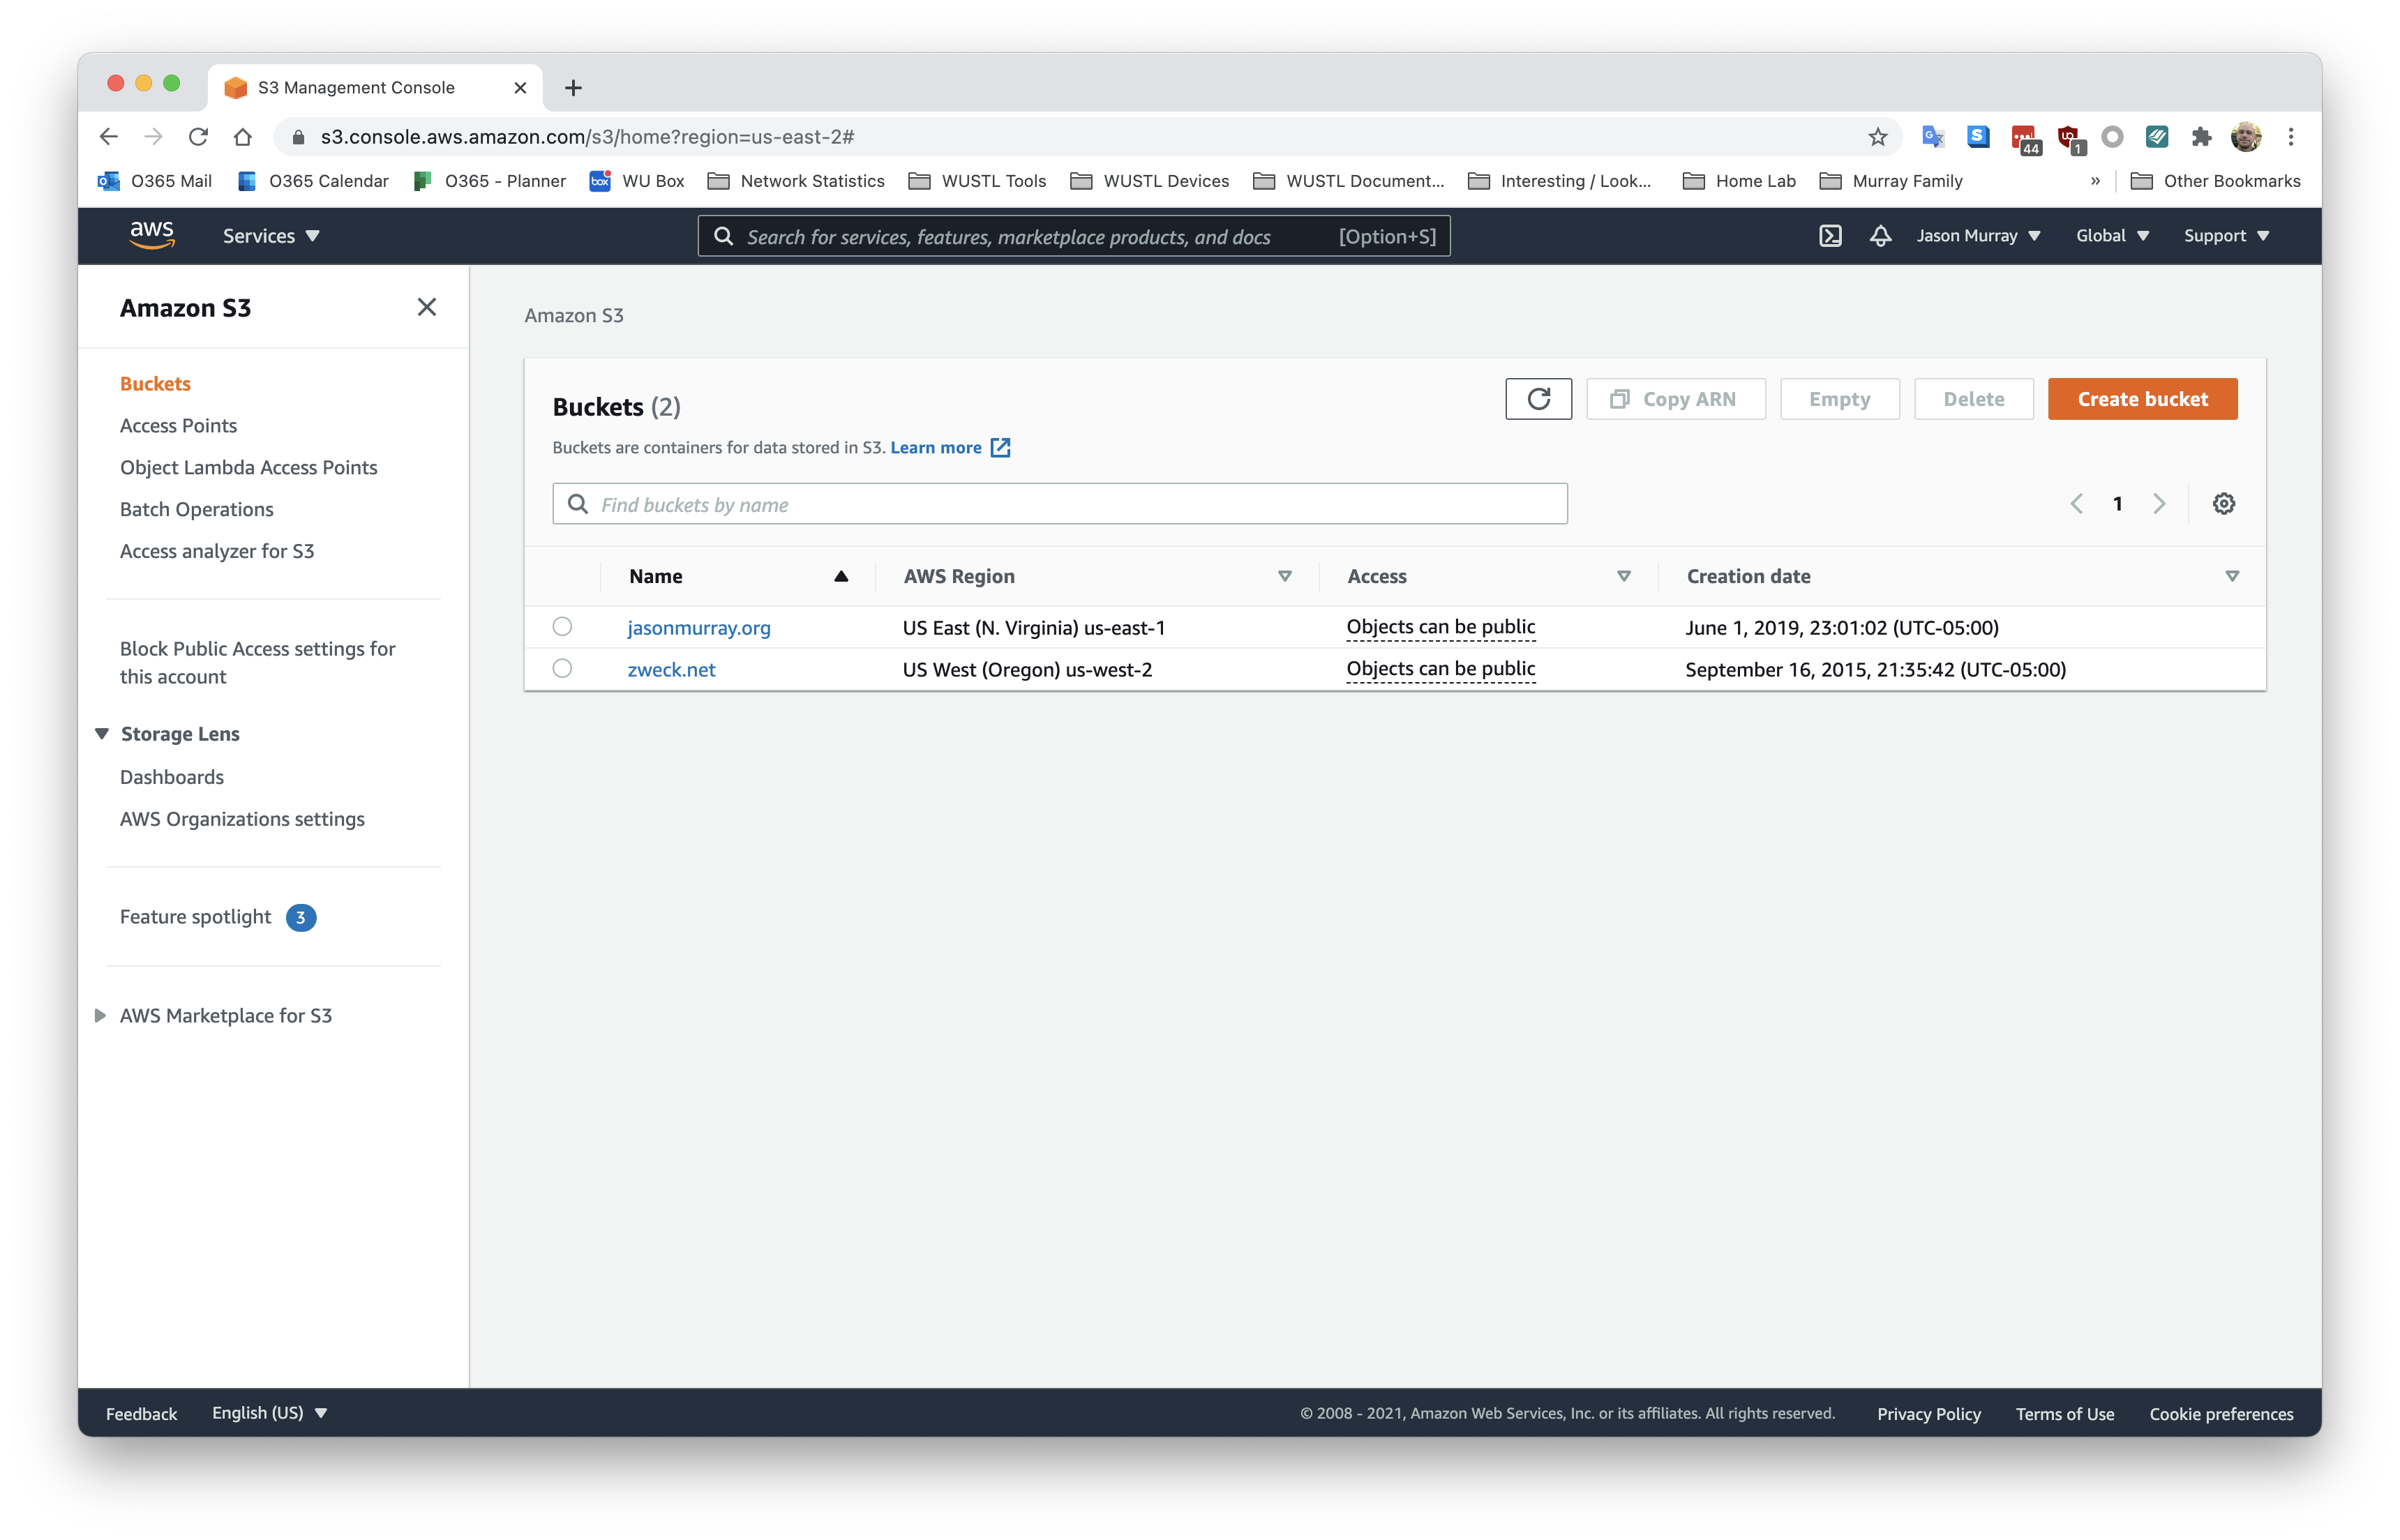Open the red calendar extension showing 44
This screenshot has width=2400, height=1540.
(x=2025, y=139)
